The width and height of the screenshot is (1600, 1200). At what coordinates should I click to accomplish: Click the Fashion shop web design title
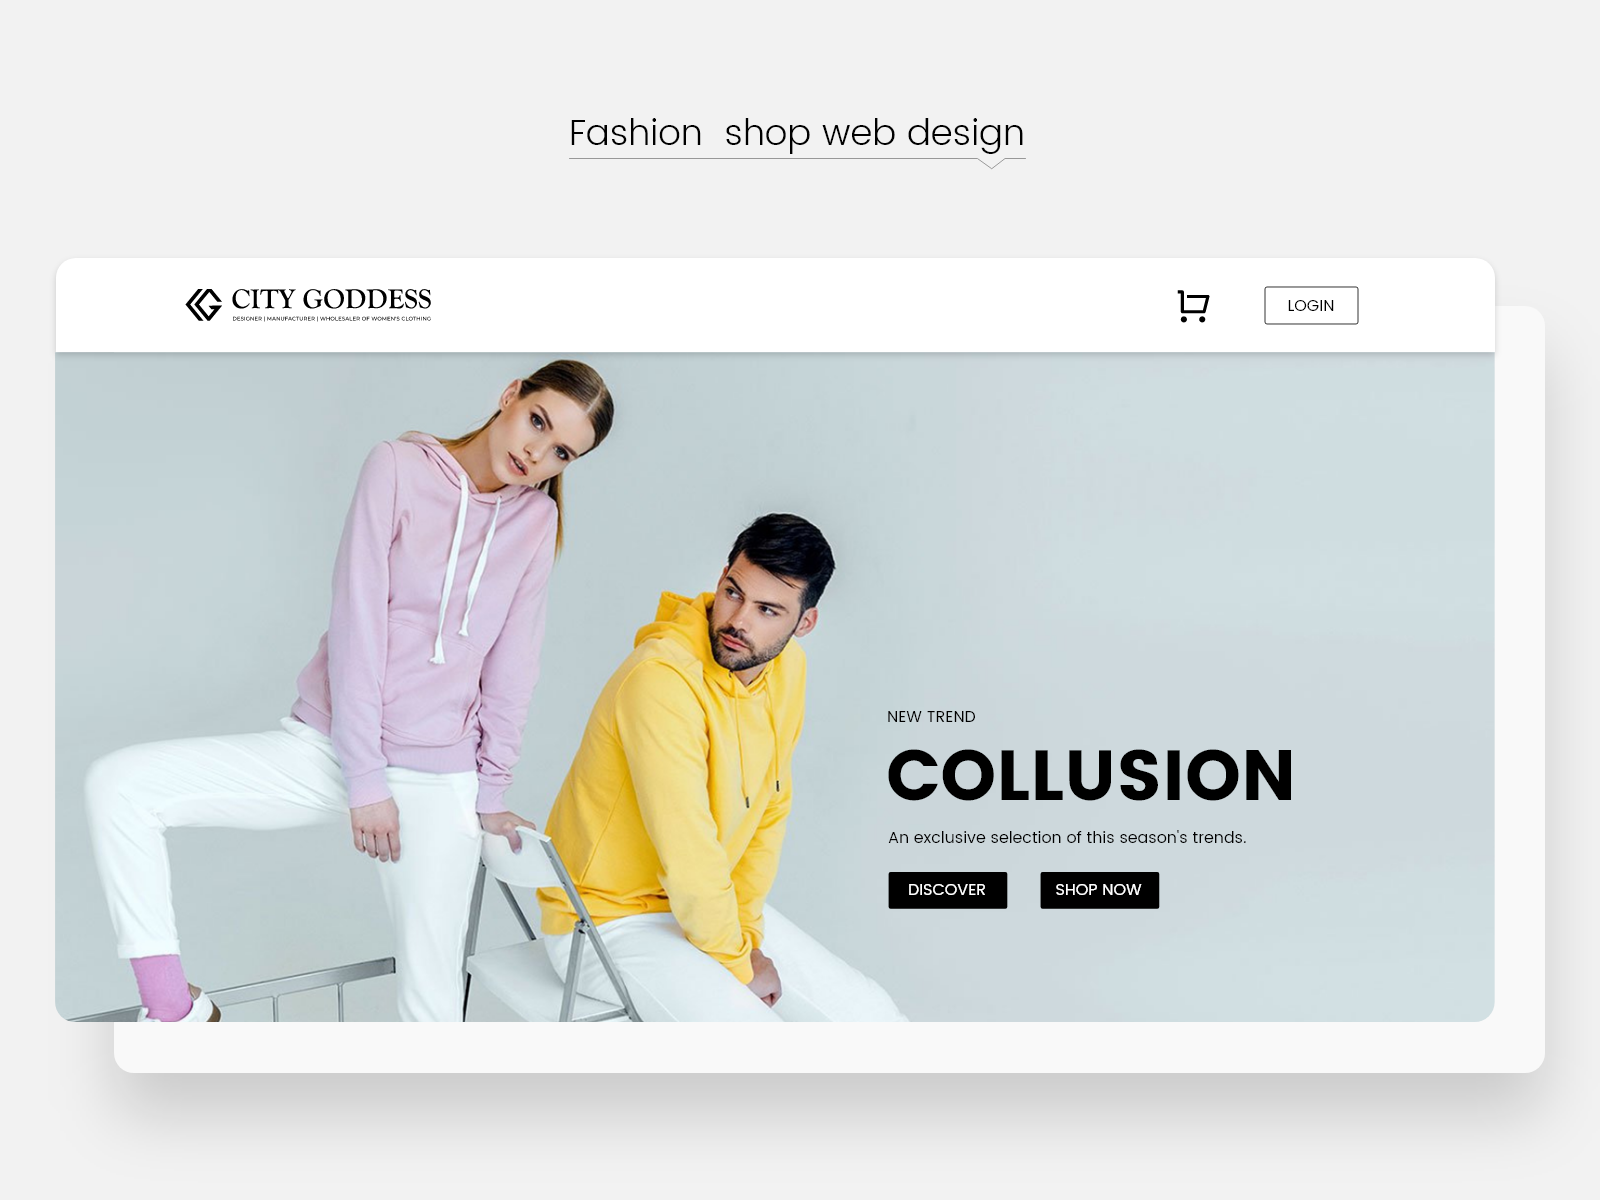[797, 133]
